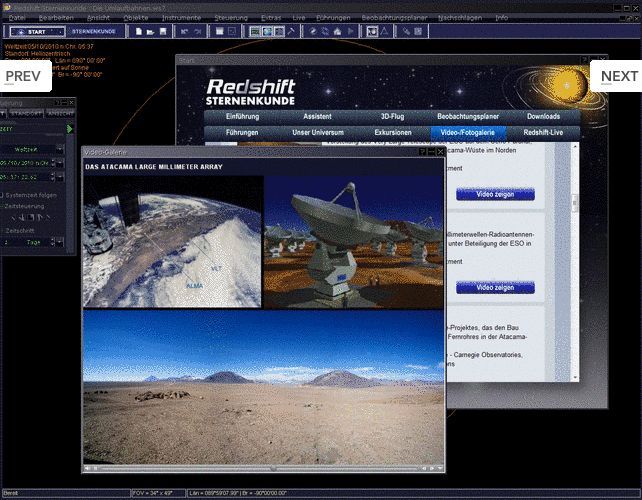Select the Führungen tab in Start window

click(x=242, y=133)
